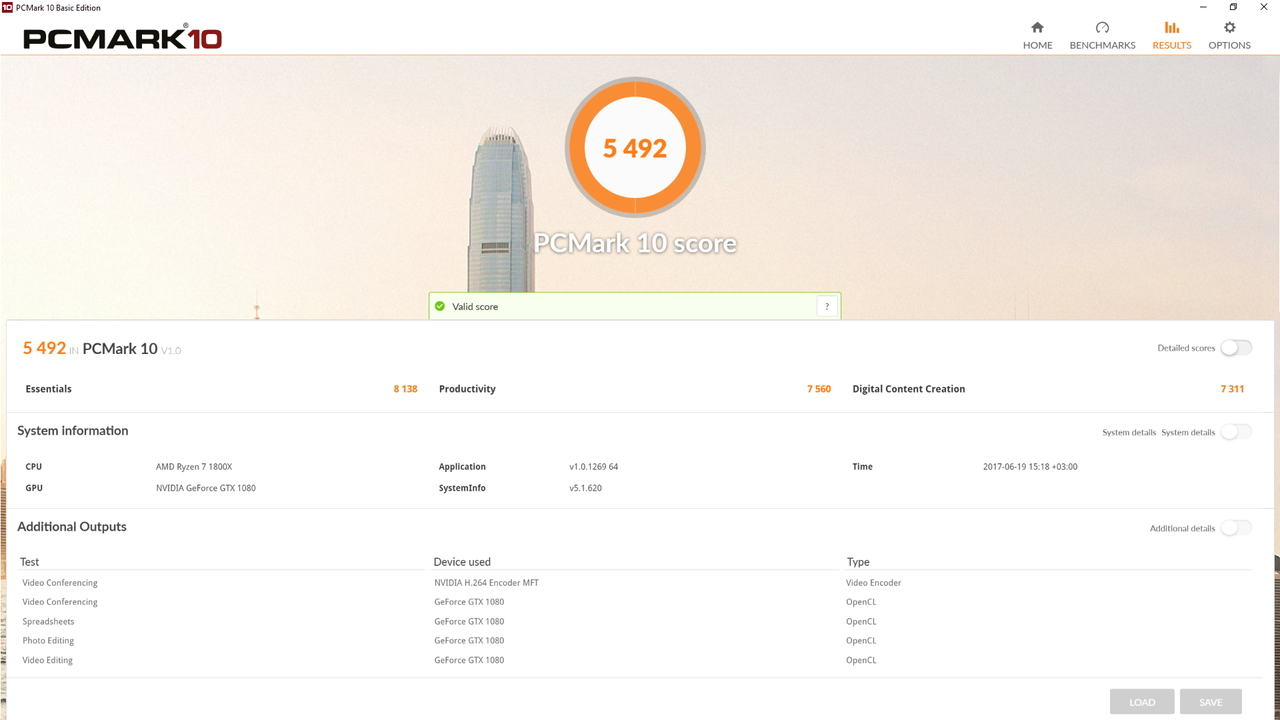Click the PCMark 10 logo
This screenshot has height=720, width=1280.
pyautogui.click(x=122, y=38)
